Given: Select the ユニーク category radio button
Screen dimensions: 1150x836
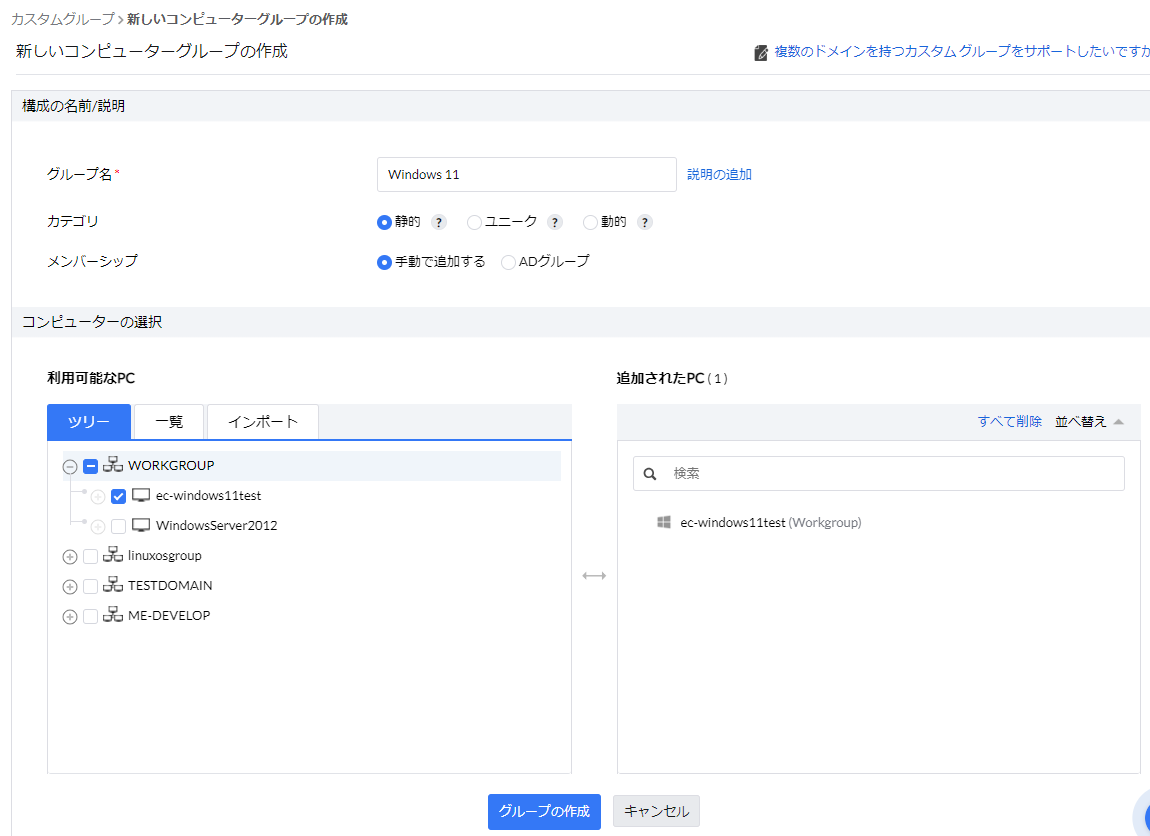Looking at the screenshot, I should (474, 222).
